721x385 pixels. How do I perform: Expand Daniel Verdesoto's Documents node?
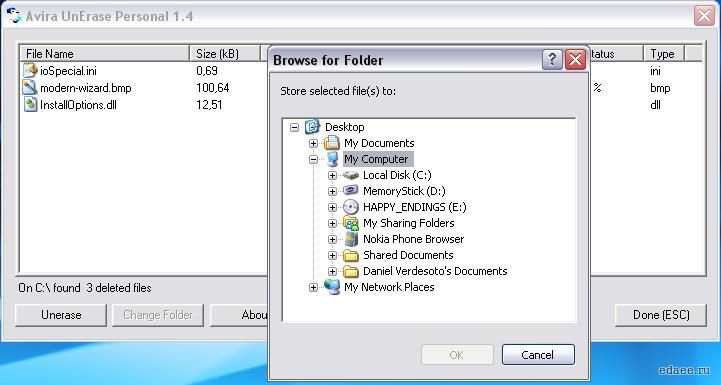click(x=332, y=271)
